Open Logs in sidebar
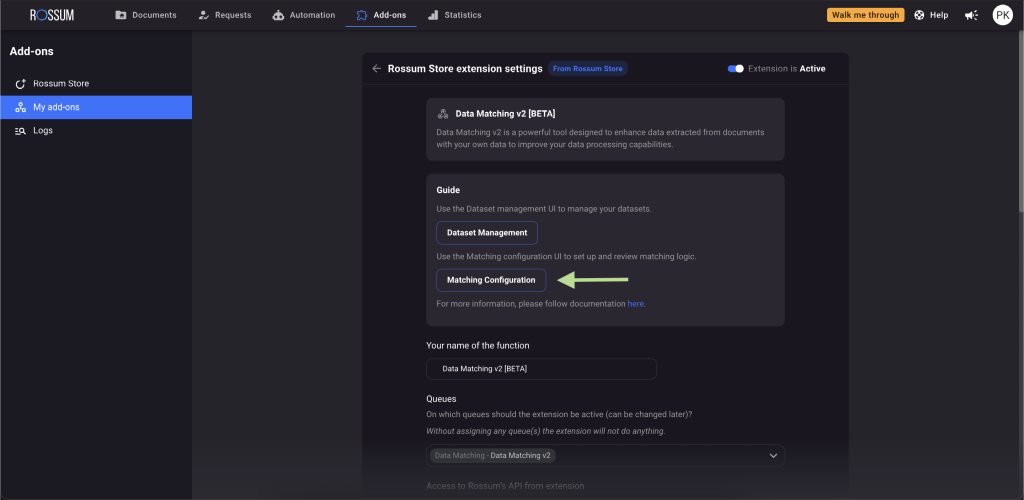Viewport: 1024px width, 500px height. [96, 131]
